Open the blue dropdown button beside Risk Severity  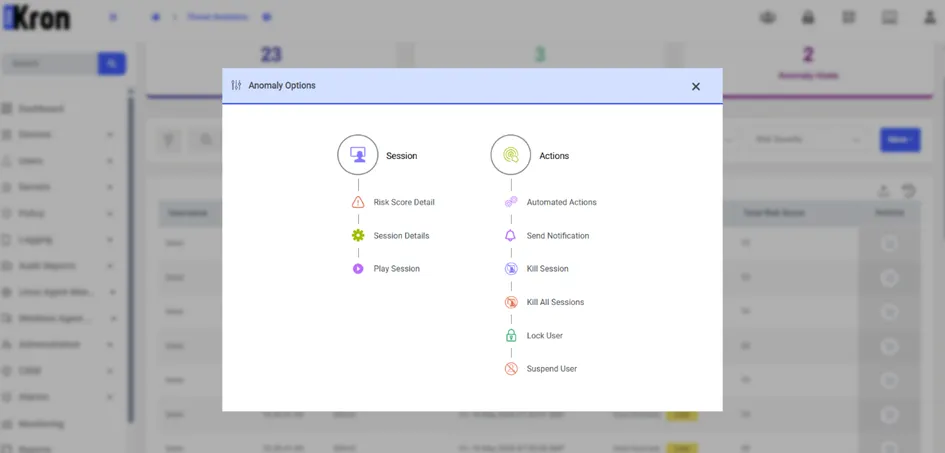point(900,140)
